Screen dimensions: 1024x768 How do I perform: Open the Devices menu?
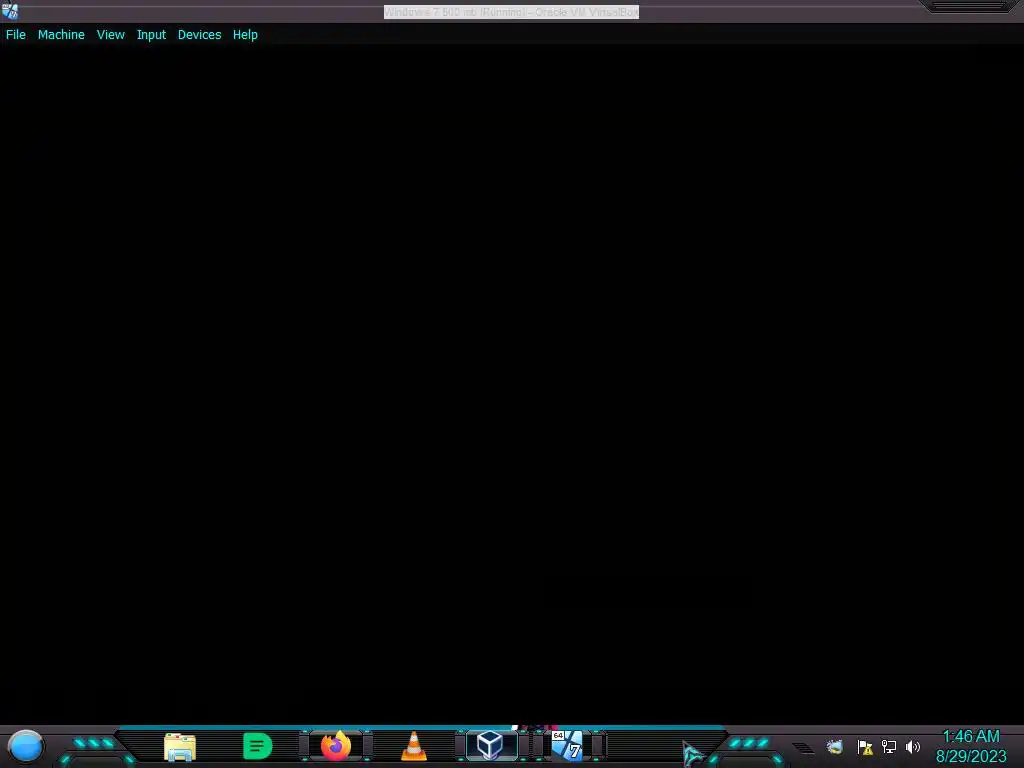point(199,35)
